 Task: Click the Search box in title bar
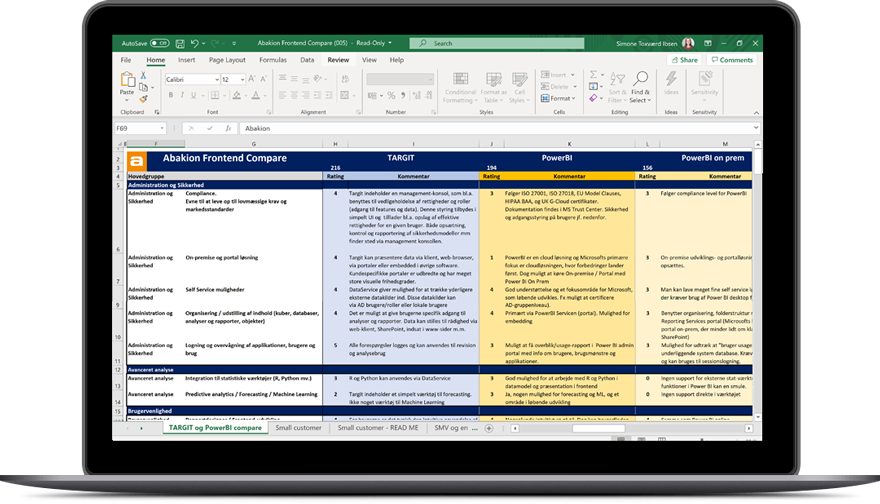point(497,43)
